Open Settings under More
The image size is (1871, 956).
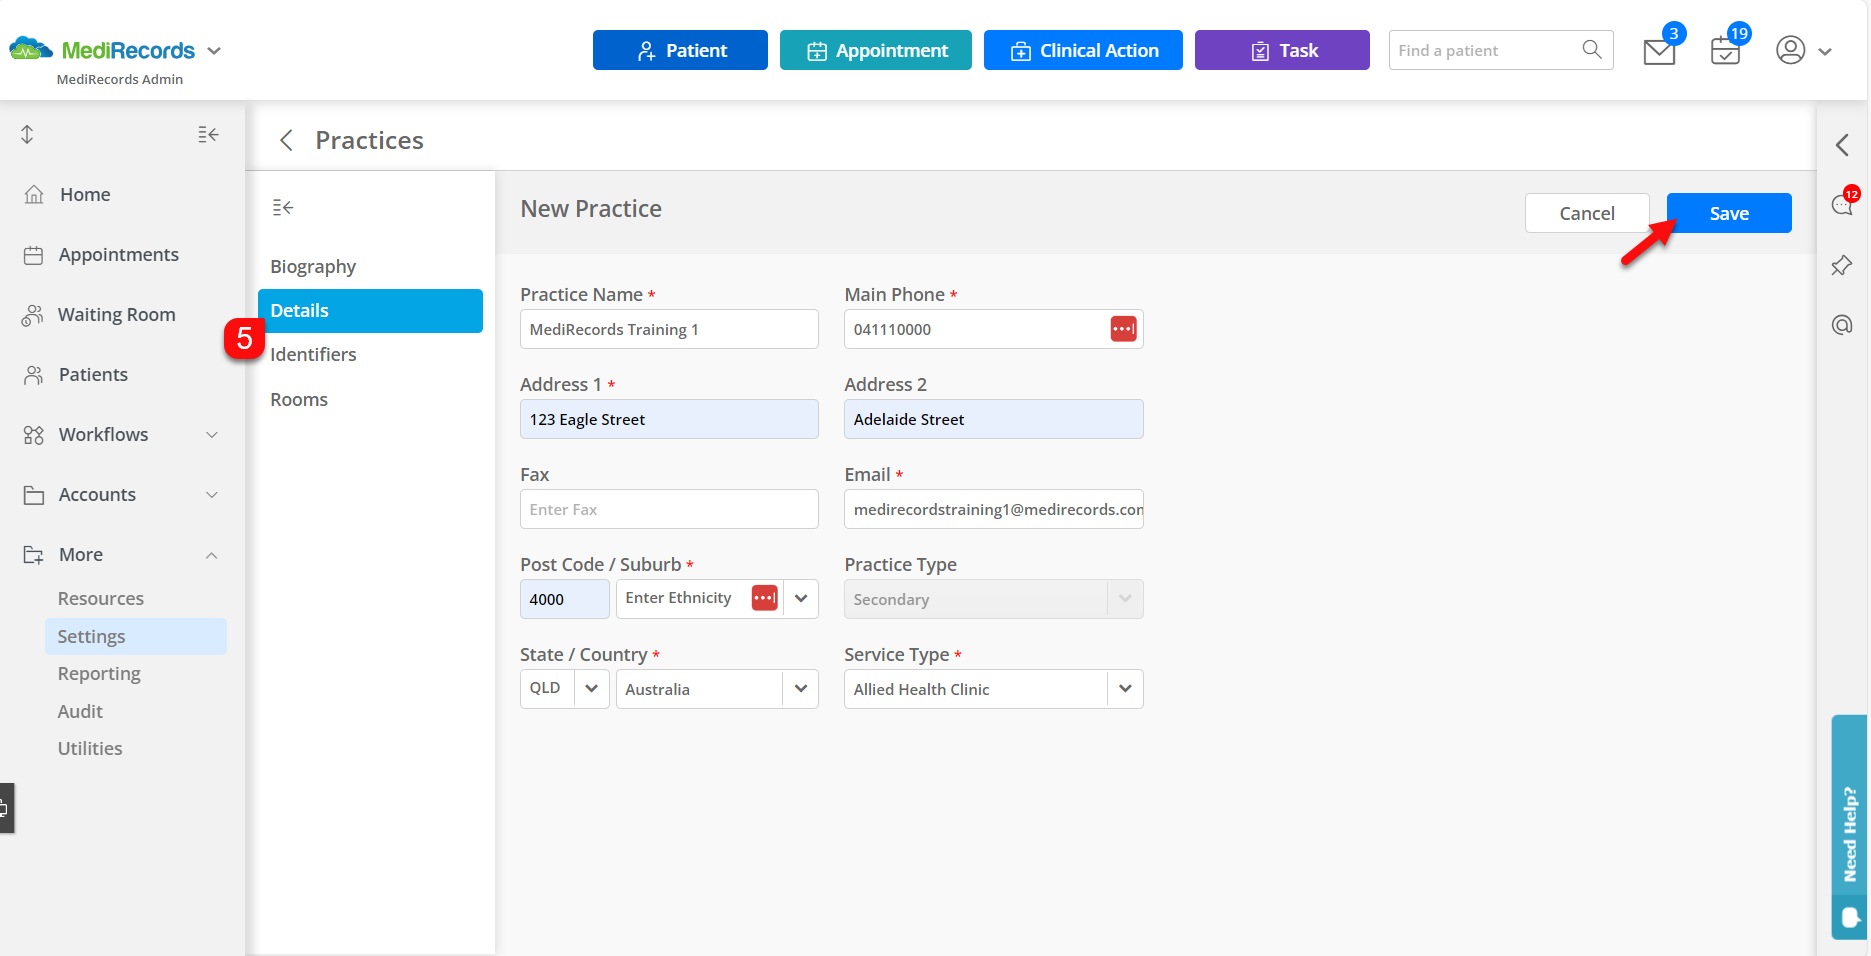pyautogui.click(x=136, y=637)
